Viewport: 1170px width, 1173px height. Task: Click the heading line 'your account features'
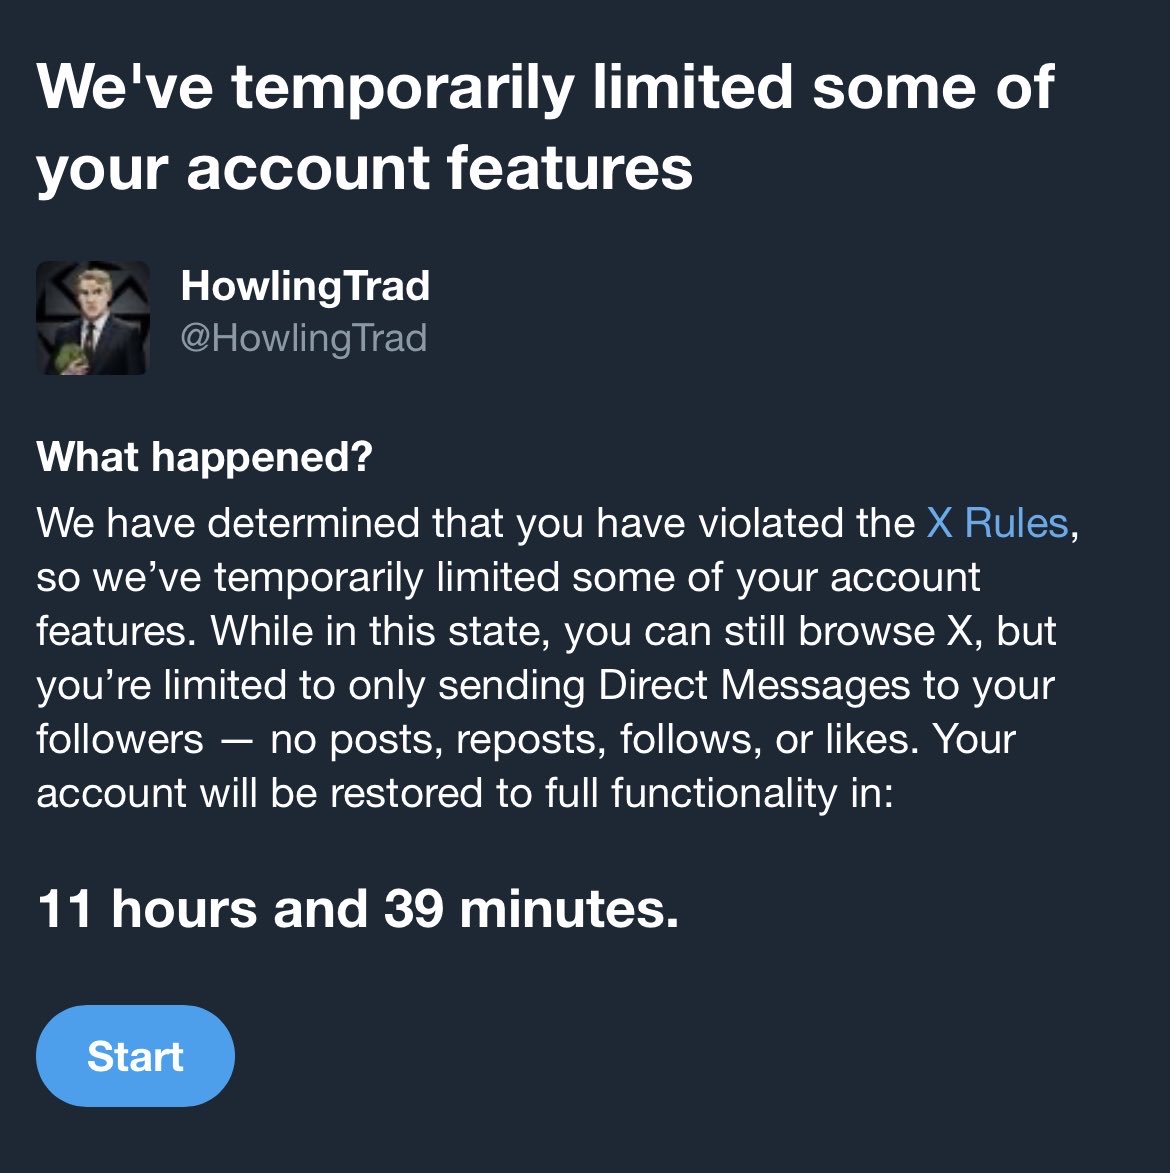tap(365, 169)
